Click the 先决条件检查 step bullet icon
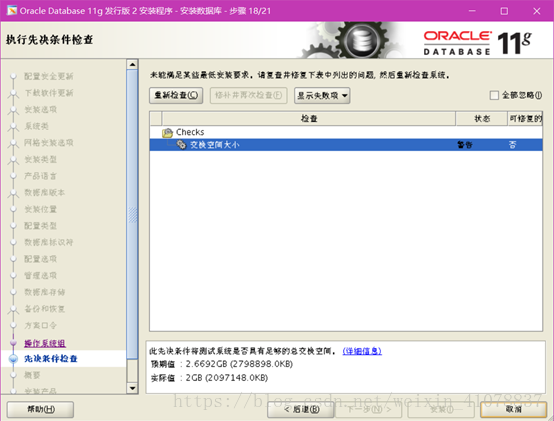The height and width of the screenshot is (421, 554). 13,358
